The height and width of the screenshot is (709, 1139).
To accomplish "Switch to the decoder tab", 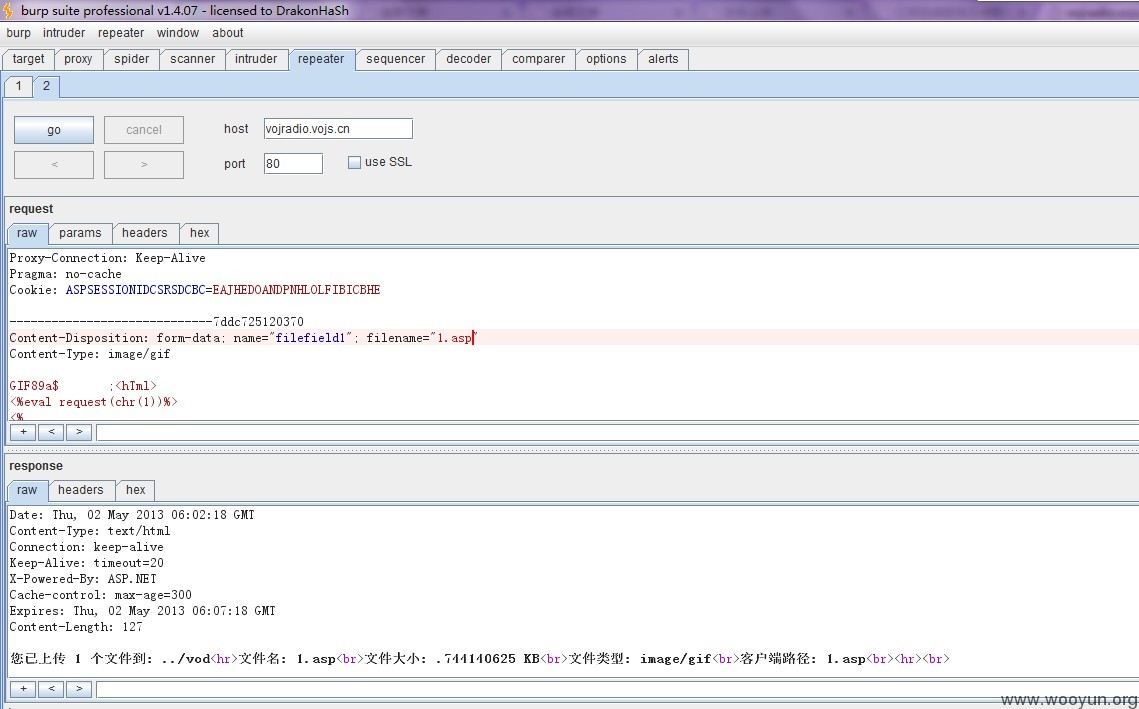I will click(469, 60).
